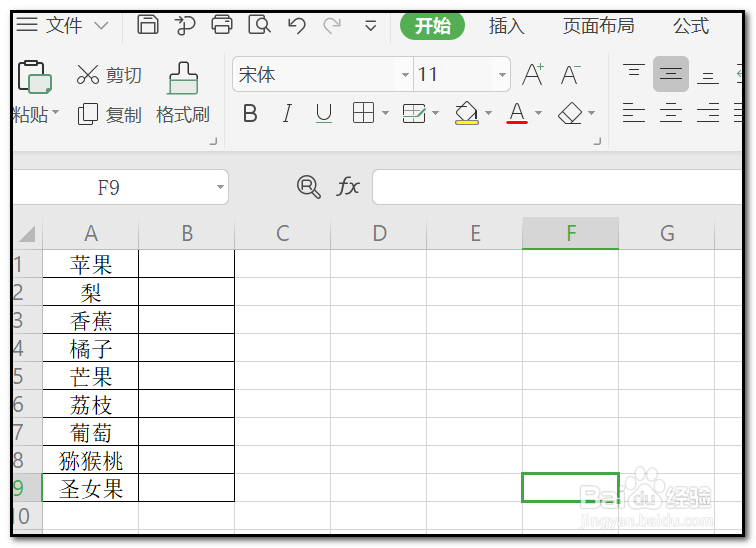The height and width of the screenshot is (548, 756).
Task: Open font settings dialog launcher
Action: point(597,141)
